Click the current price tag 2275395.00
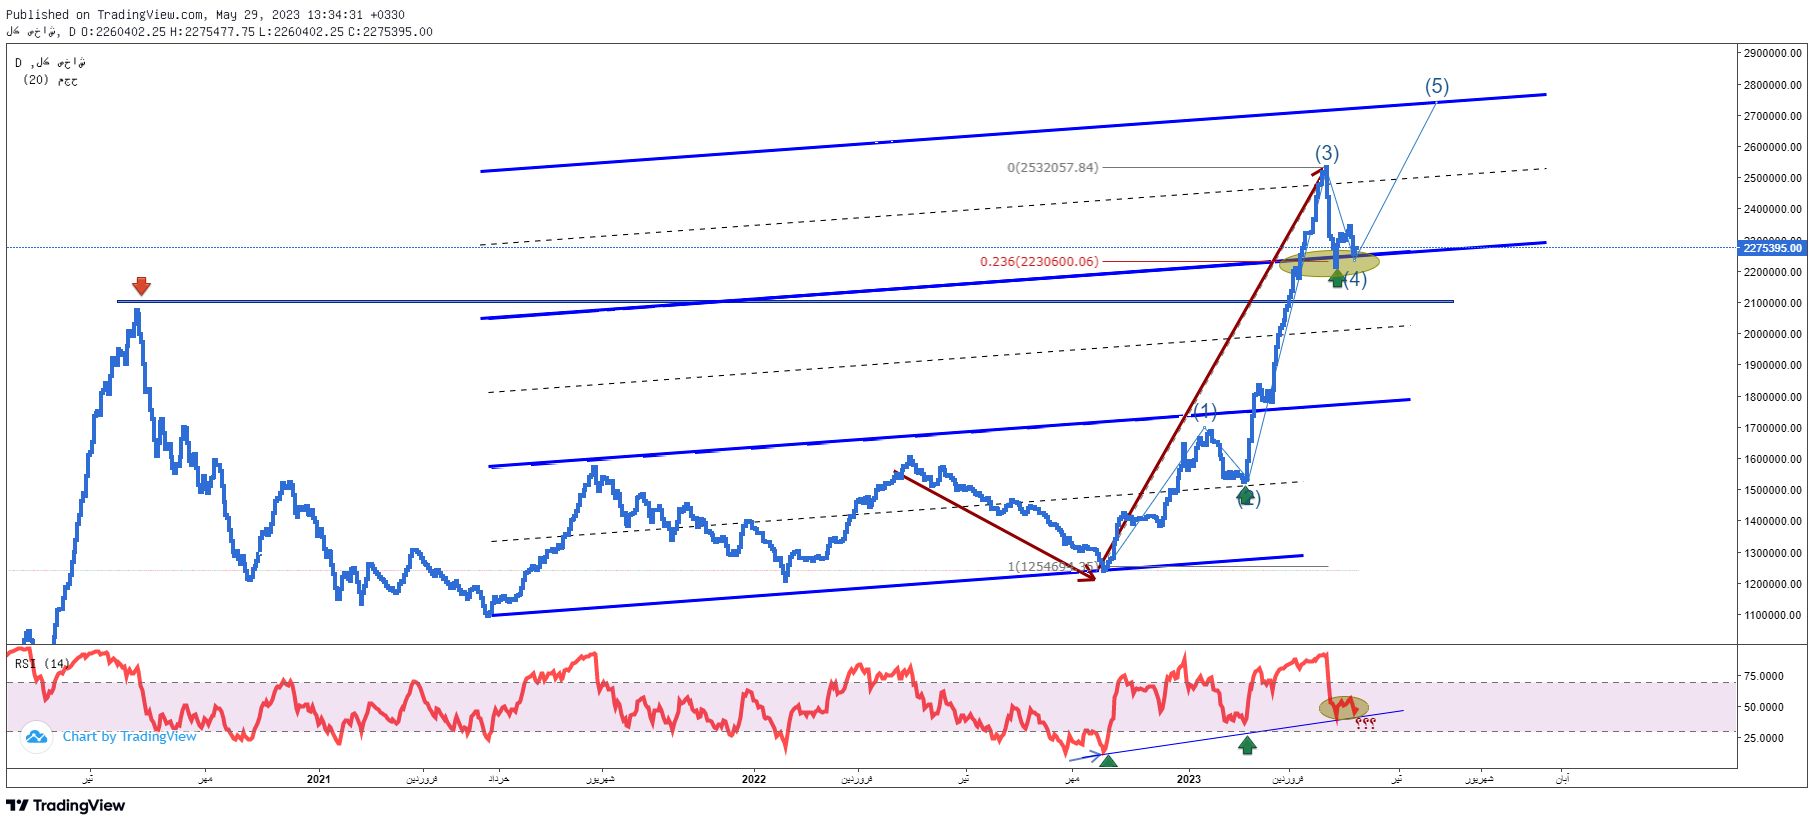Screen dimensions: 1814x824 click(1772, 248)
